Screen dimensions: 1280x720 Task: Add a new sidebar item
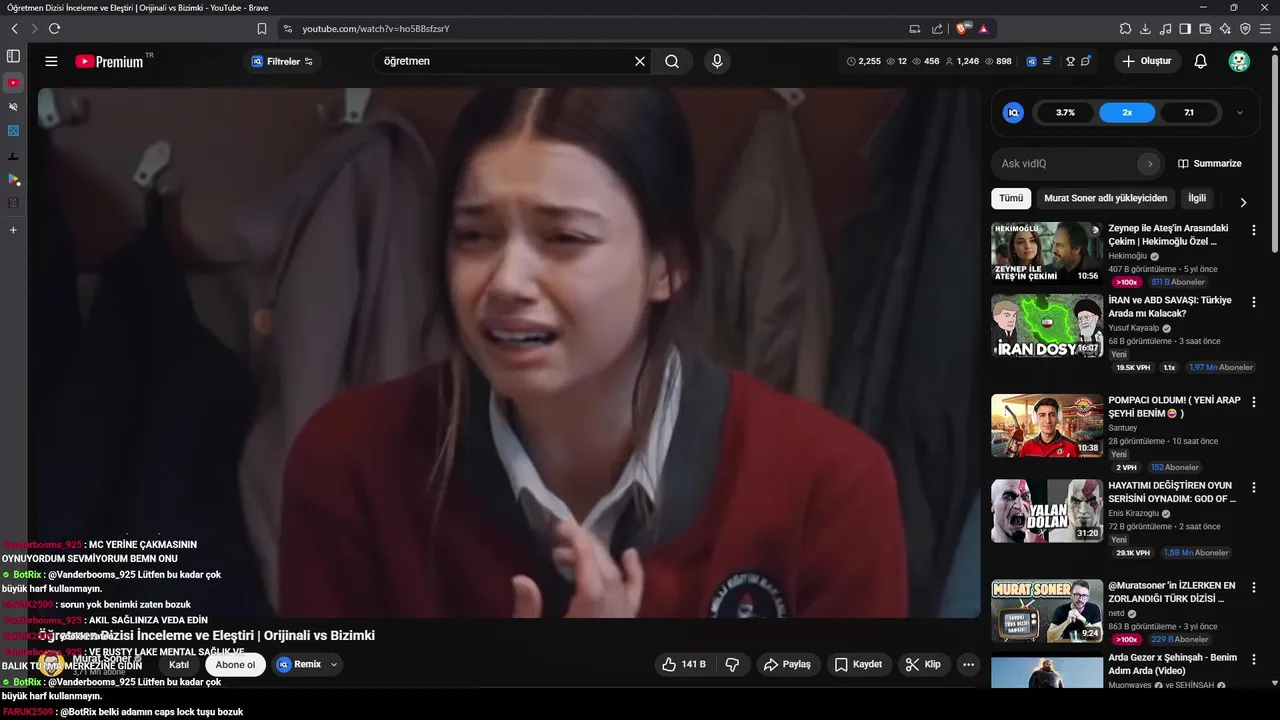coord(13,230)
